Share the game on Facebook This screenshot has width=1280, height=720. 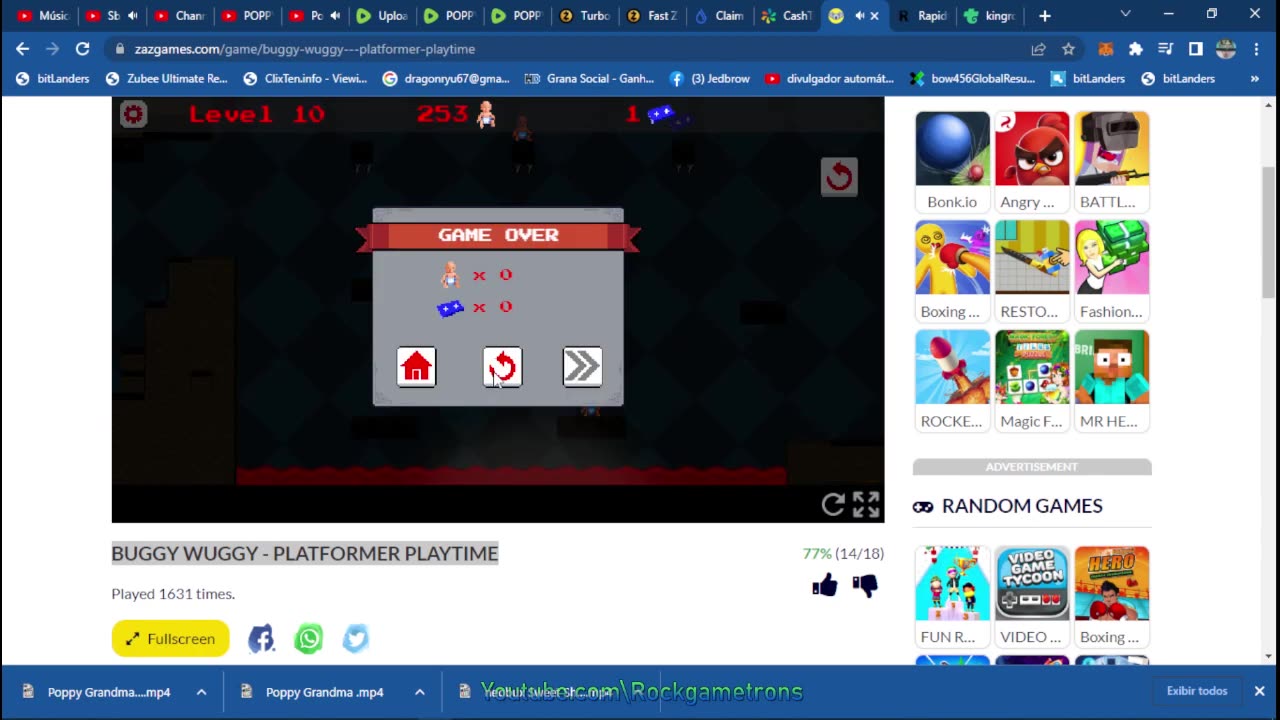261,638
